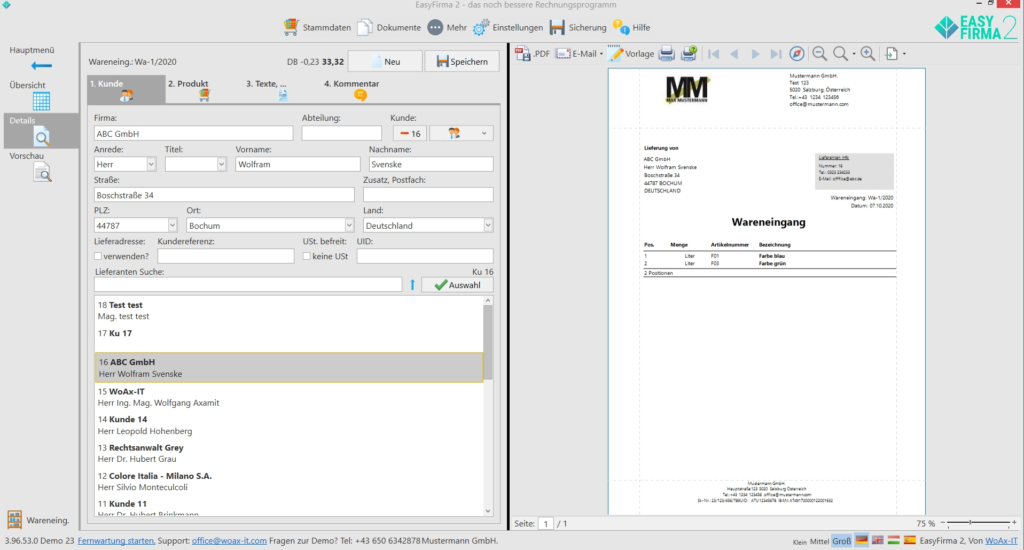
Task: Click the zoom slider minus end
Action: pyautogui.click(x=942, y=523)
